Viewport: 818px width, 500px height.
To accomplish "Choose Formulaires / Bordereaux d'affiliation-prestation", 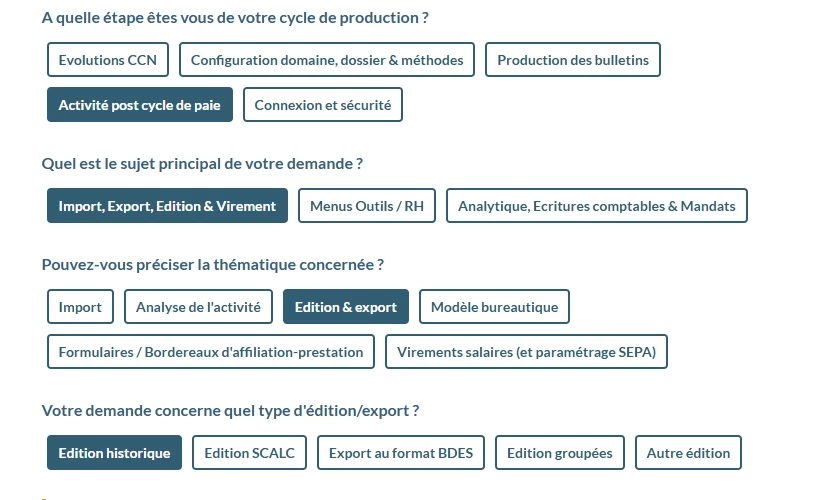I will pos(211,352).
